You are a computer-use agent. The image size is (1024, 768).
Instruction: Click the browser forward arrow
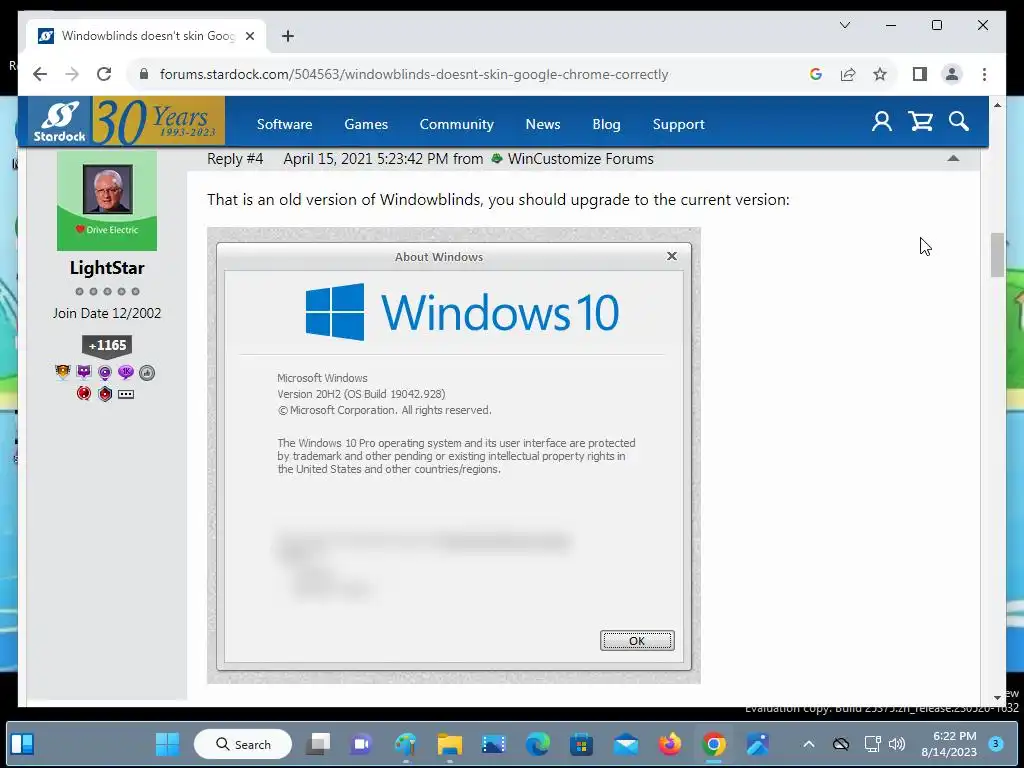pyautogui.click(x=72, y=74)
